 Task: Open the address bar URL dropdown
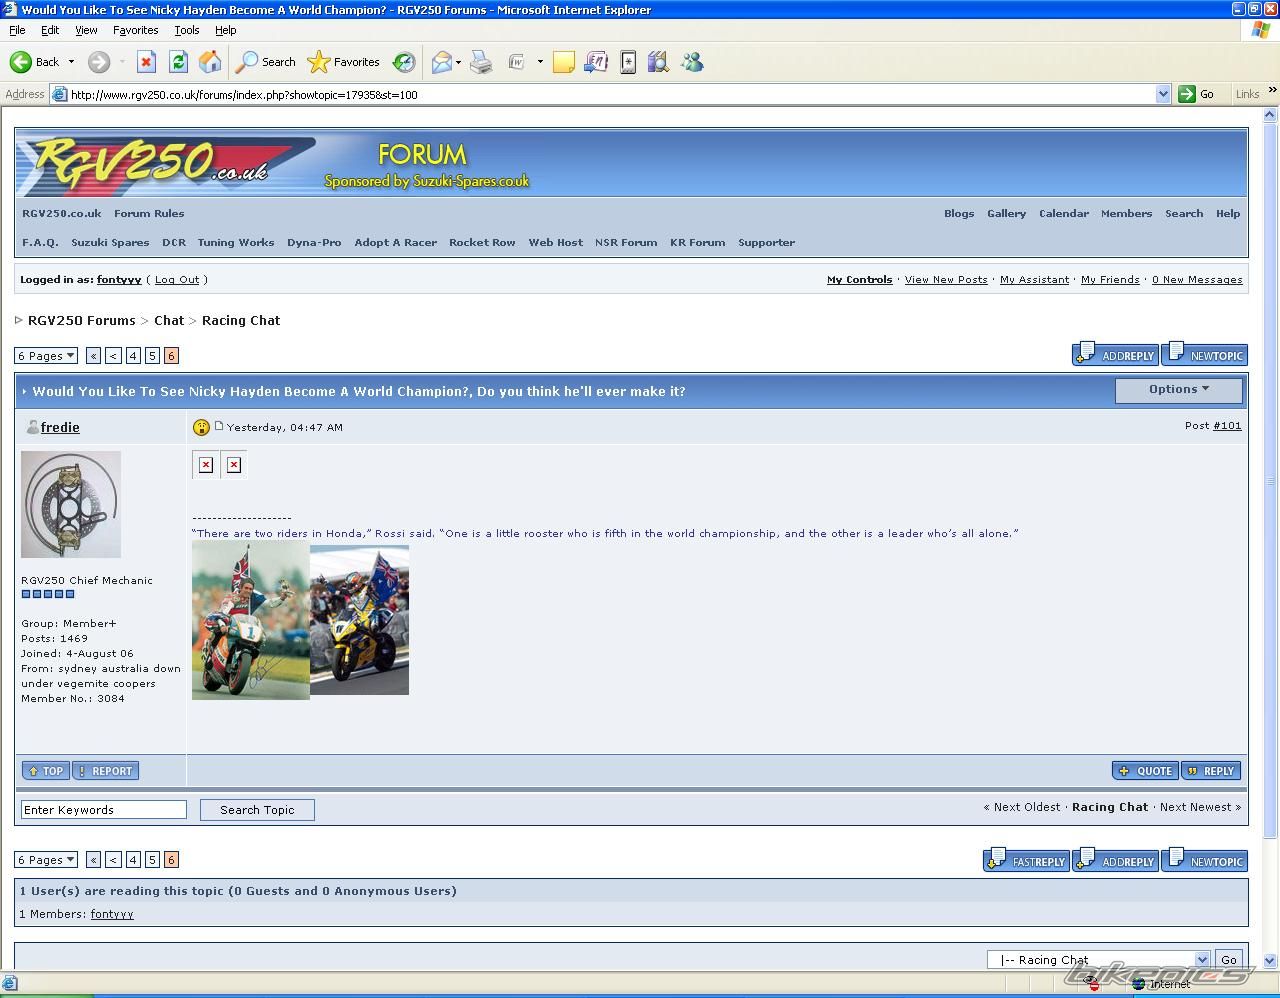(1163, 94)
